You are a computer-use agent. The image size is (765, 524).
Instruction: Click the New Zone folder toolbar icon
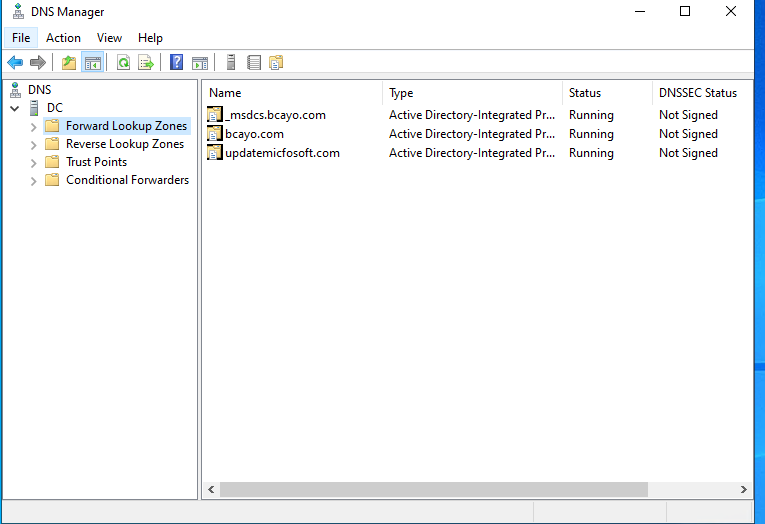click(276, 63)
